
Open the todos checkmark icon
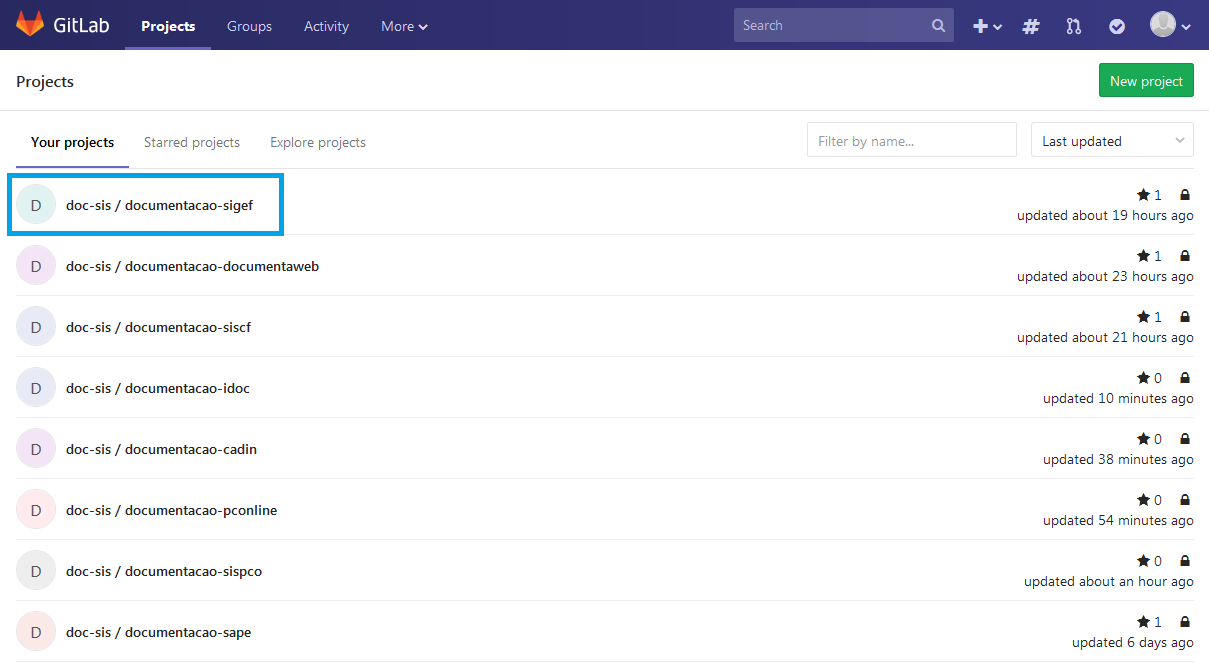(x=1117, y=26)
